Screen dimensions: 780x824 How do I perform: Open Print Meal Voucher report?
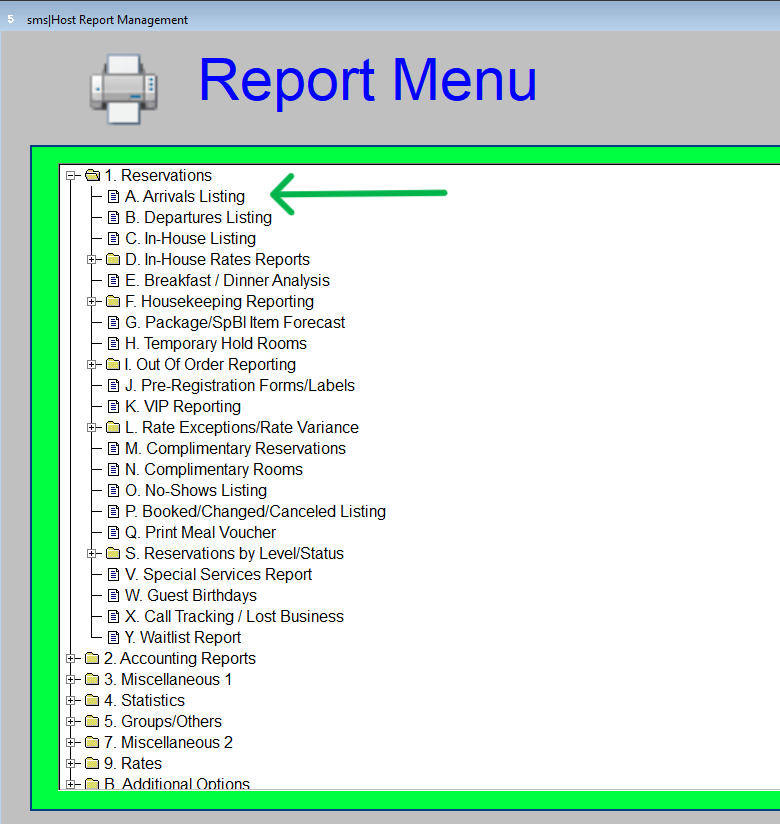[x=200, y=533]
